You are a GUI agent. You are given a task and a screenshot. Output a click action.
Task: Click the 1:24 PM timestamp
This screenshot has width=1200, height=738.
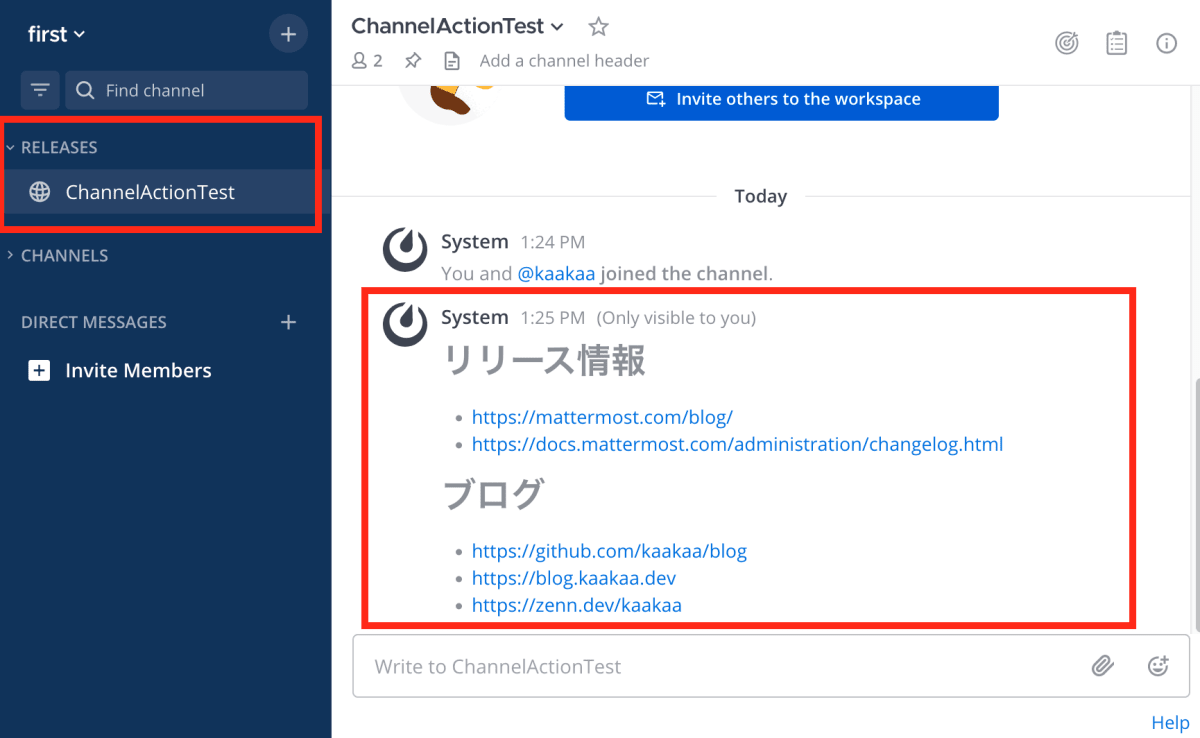553,242
